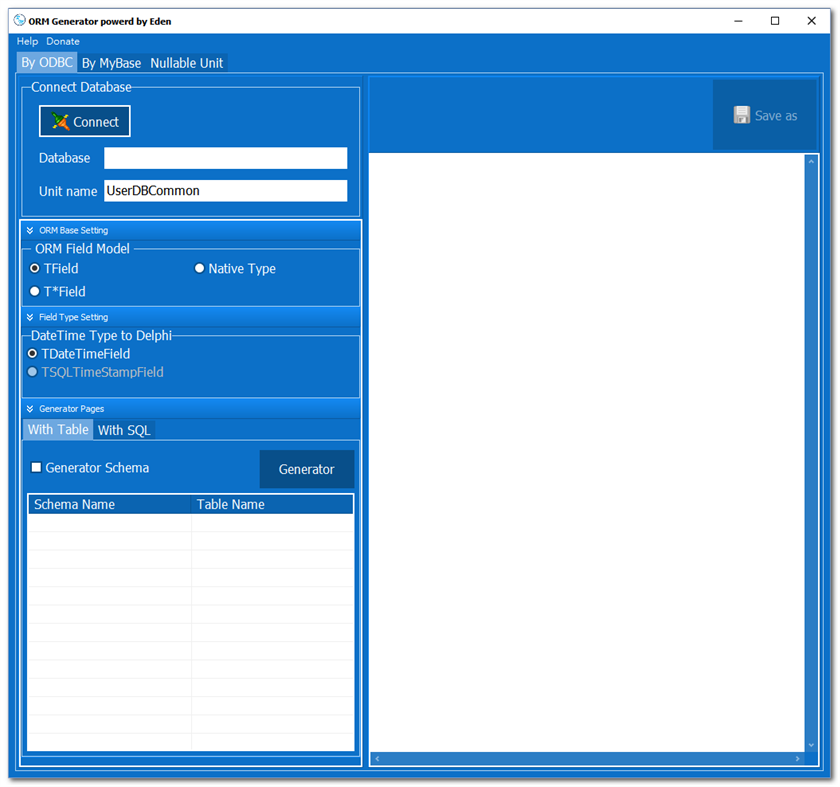Image resolution: width=840 pixels, height=787 pixels.
Task: Select the With SQL tab
Action: 124,430
